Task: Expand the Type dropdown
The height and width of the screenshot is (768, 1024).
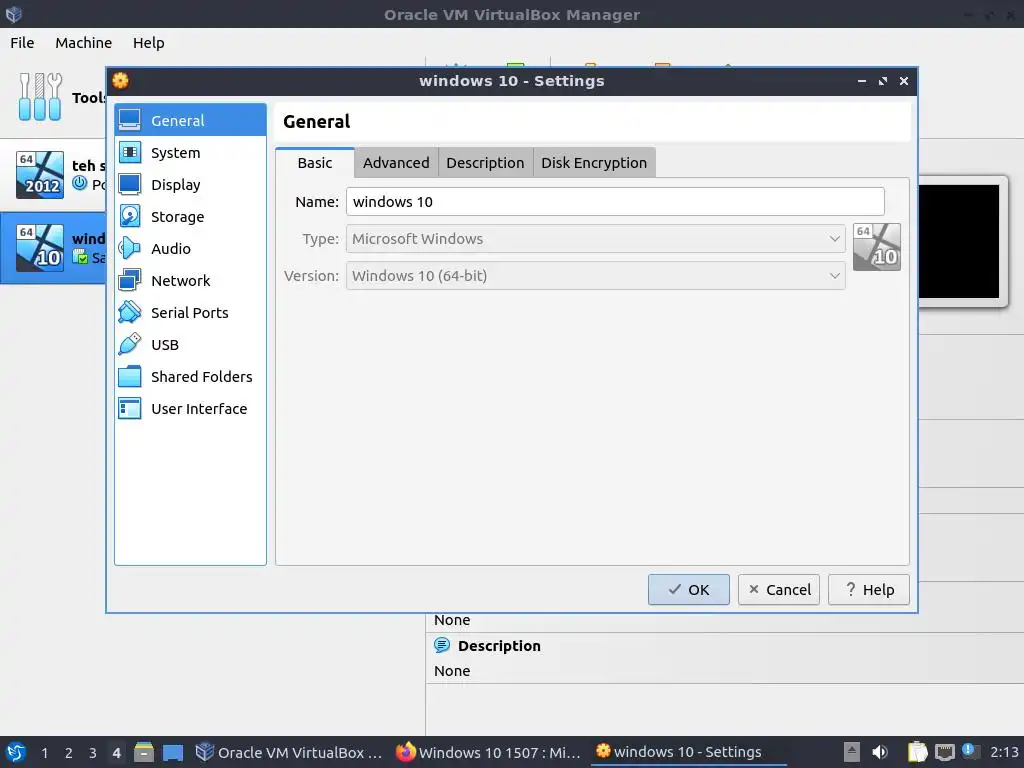Action: [596, 239]
